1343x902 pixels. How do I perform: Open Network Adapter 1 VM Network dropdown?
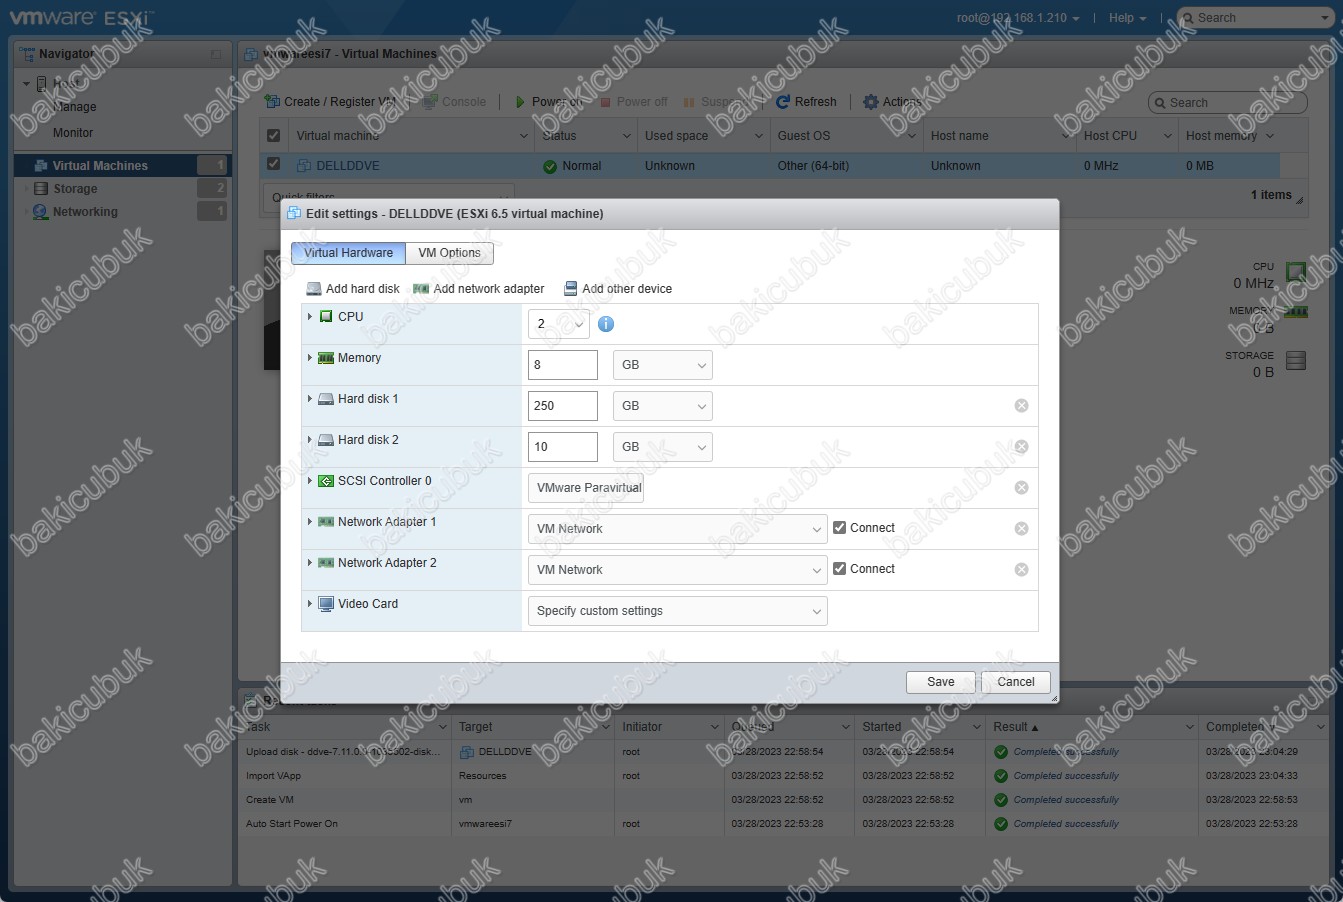point(677,529)
